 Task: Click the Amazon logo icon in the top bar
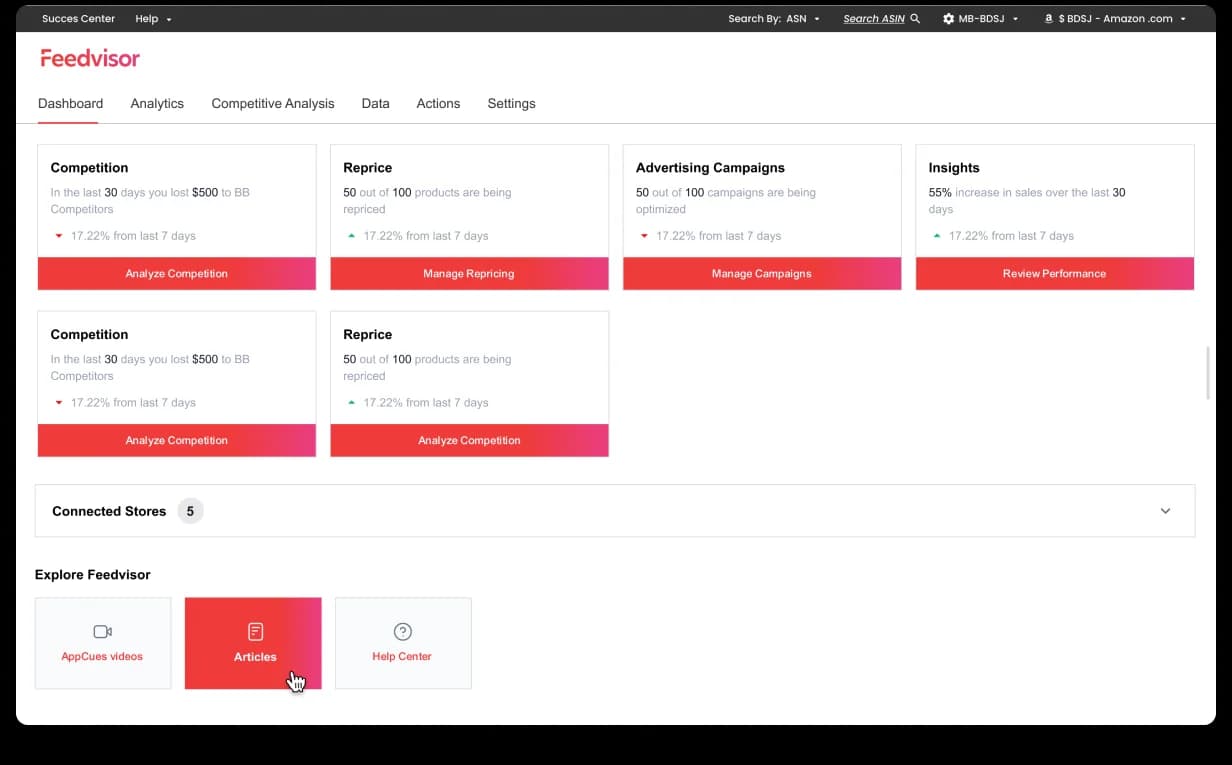coord(1049,19)
